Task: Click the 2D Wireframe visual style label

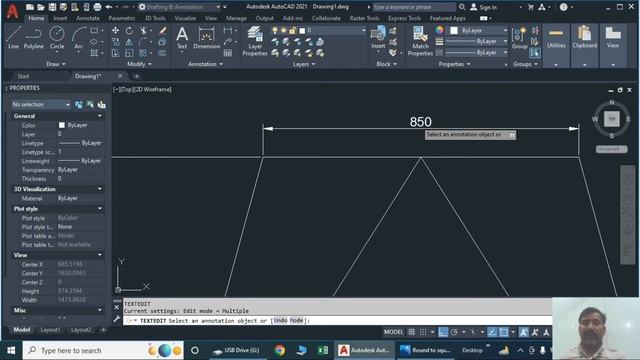Action: (153, 89)
